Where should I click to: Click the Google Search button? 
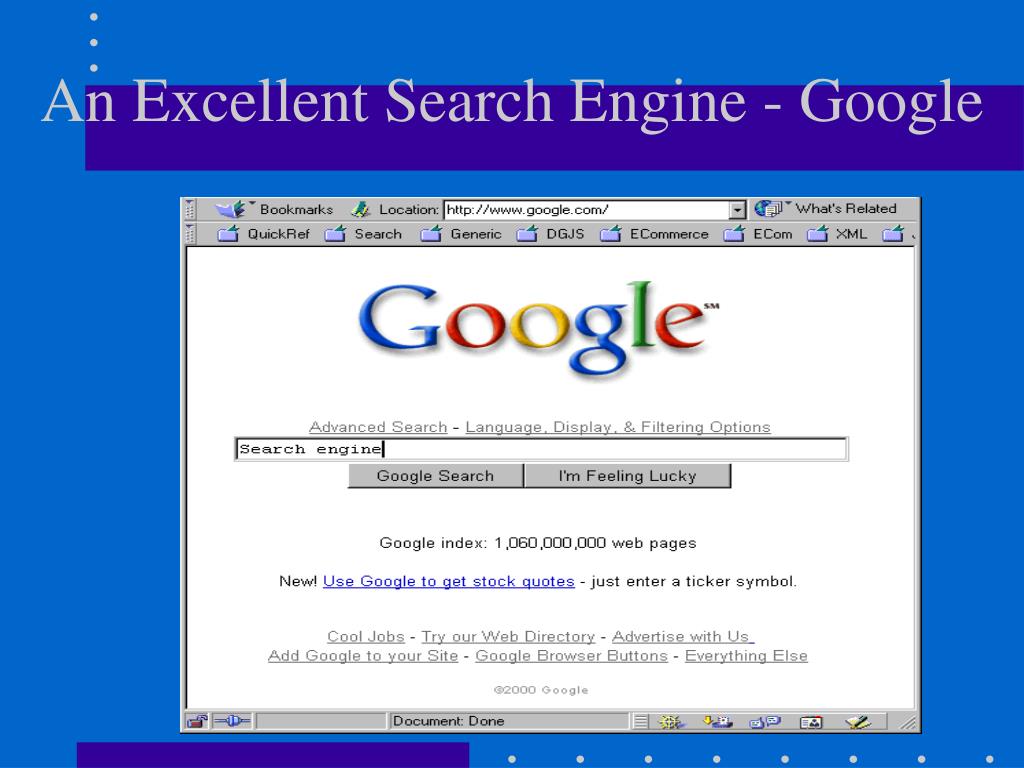coord(436,476)
